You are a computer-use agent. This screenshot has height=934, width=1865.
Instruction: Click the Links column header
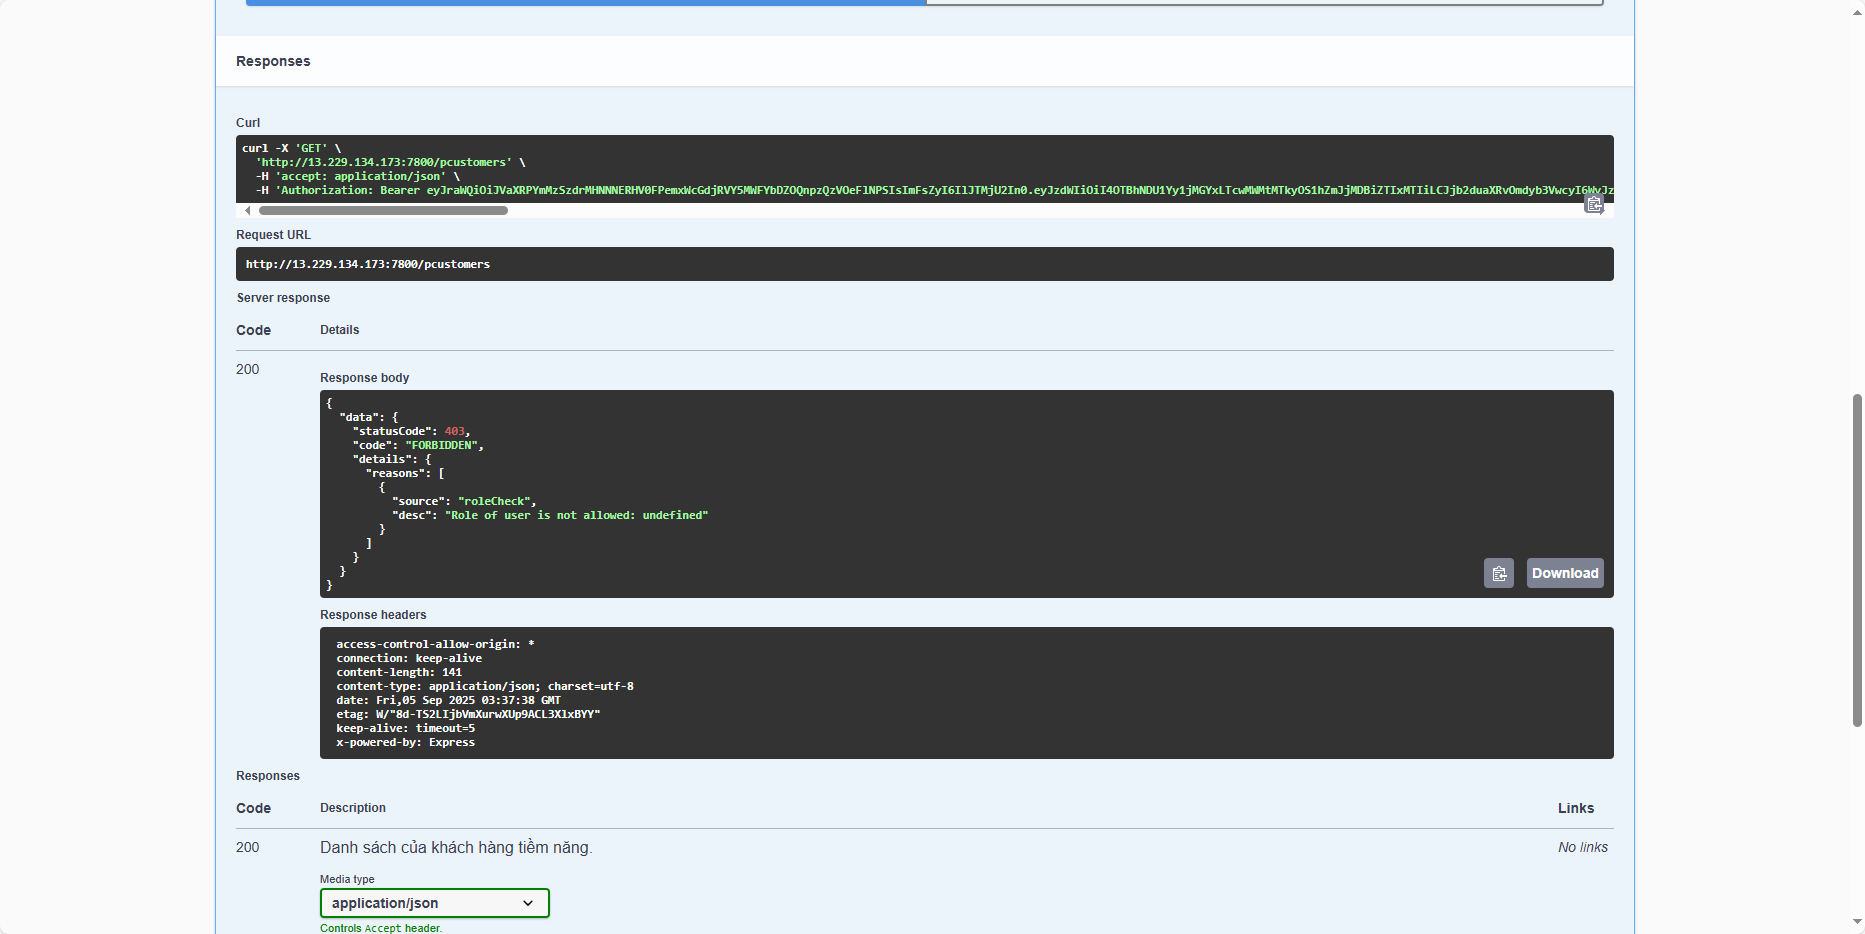click(1575, 808)
